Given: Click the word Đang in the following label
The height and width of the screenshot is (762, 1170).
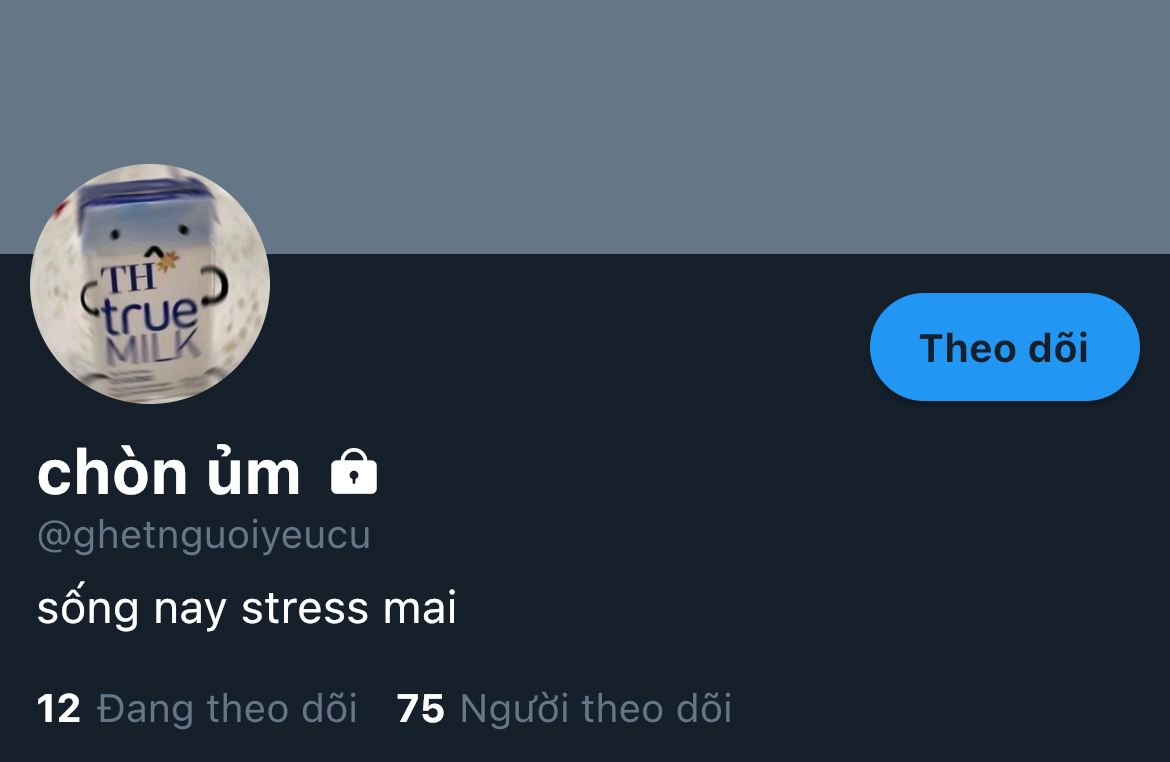Looking at the screenshot, I should point(147,708).
